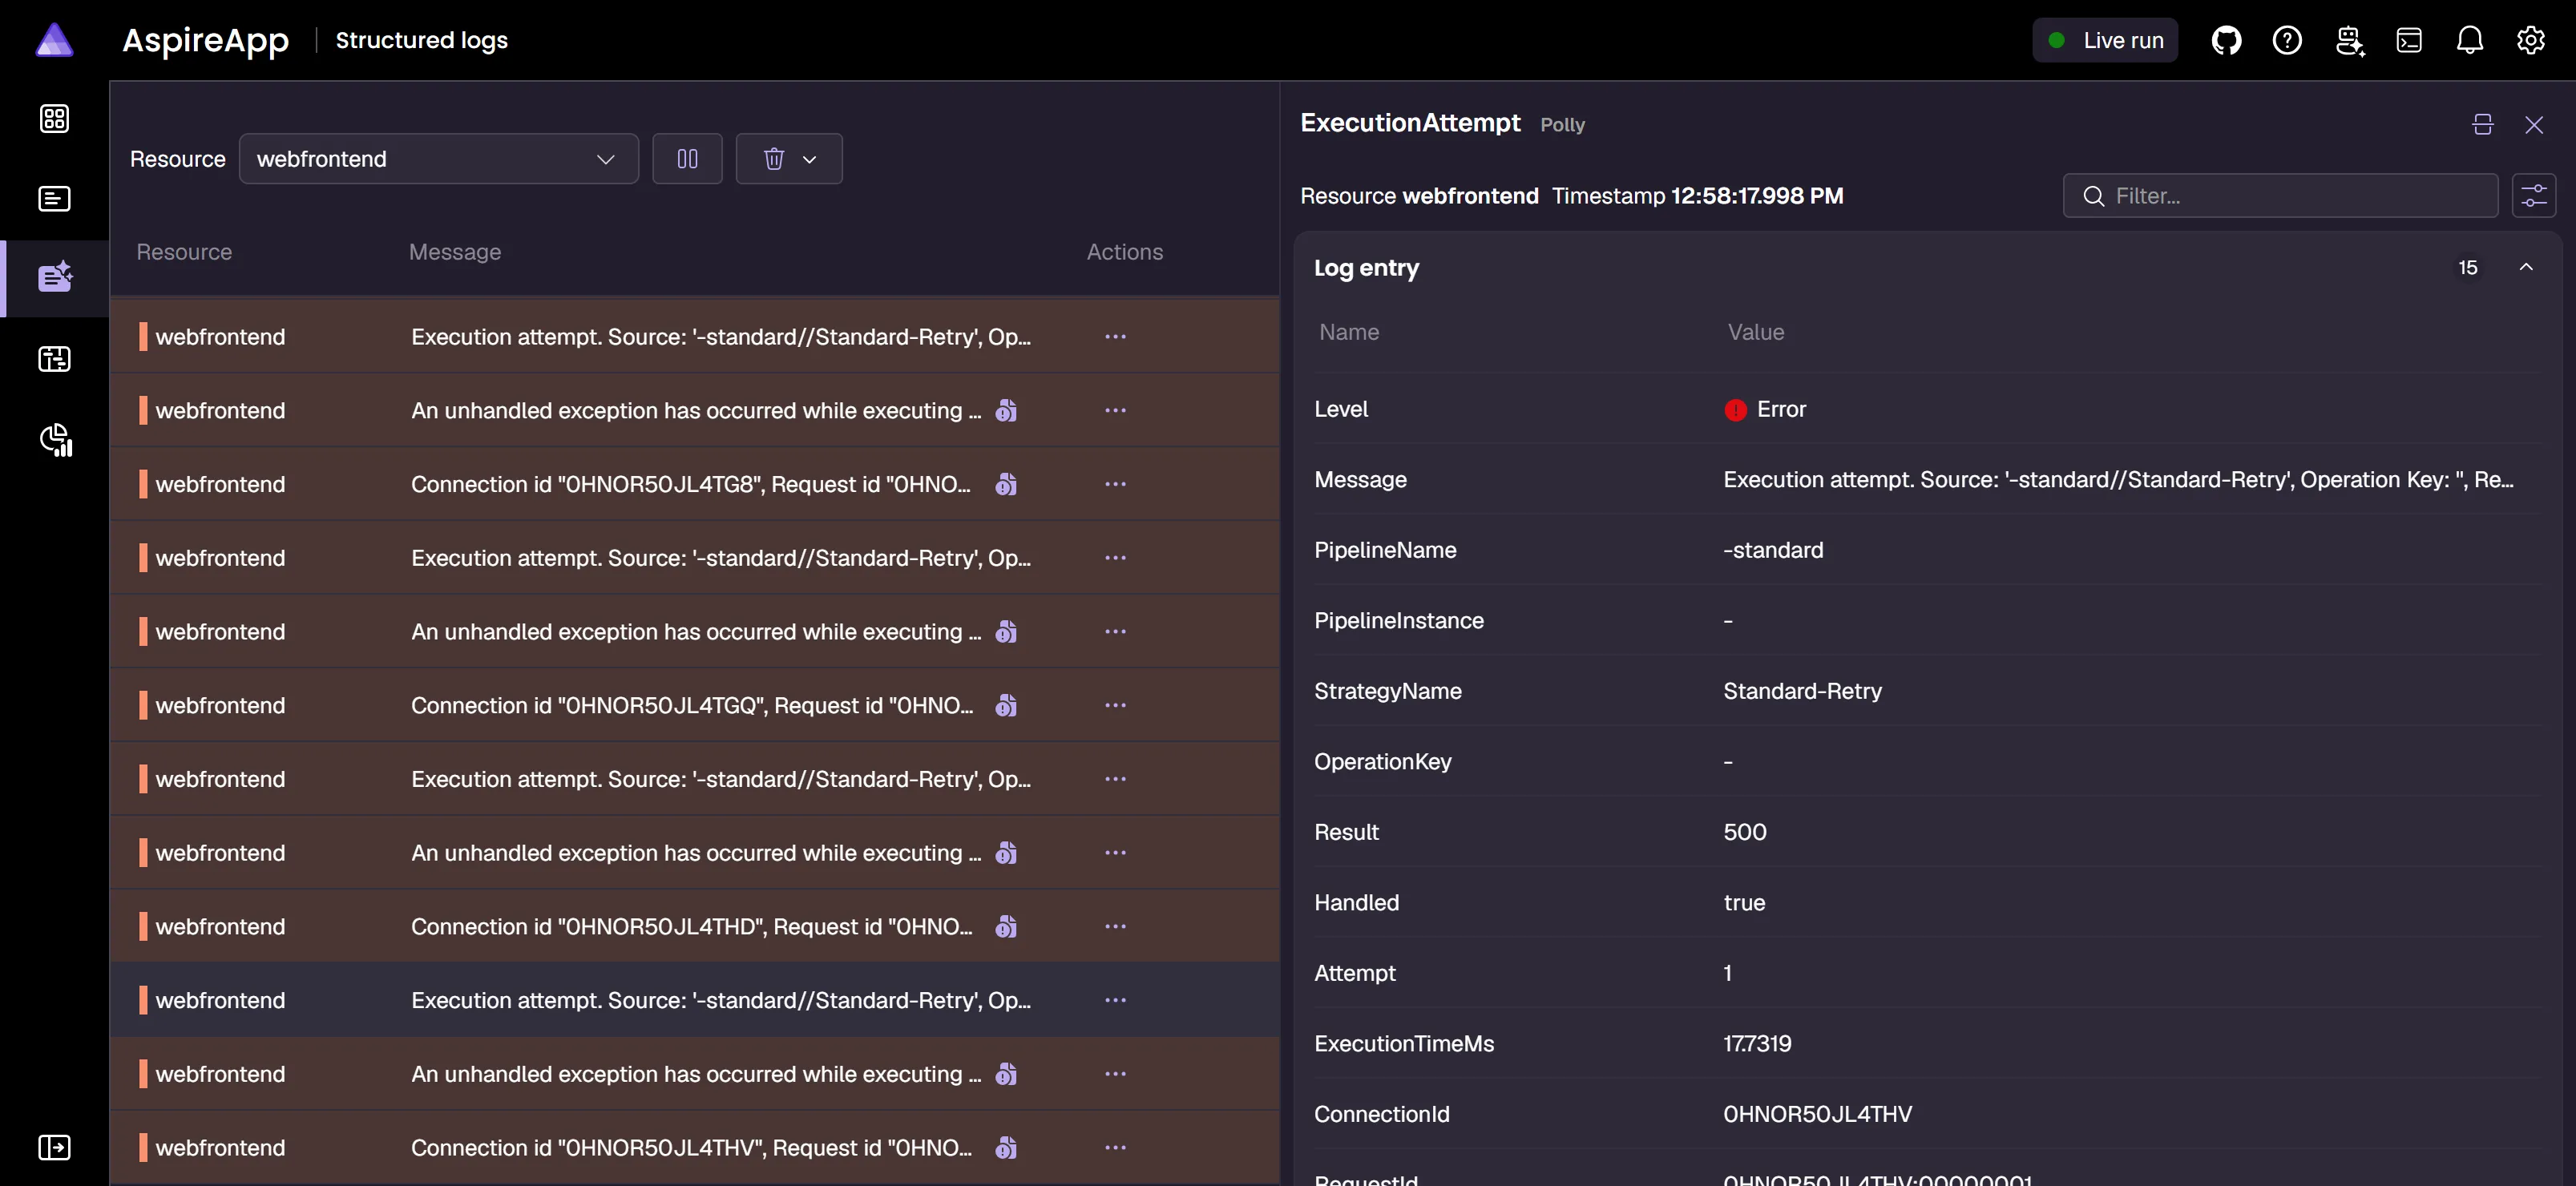
Task: Open the Help icon in header
Action: [x=2287, y=40]
